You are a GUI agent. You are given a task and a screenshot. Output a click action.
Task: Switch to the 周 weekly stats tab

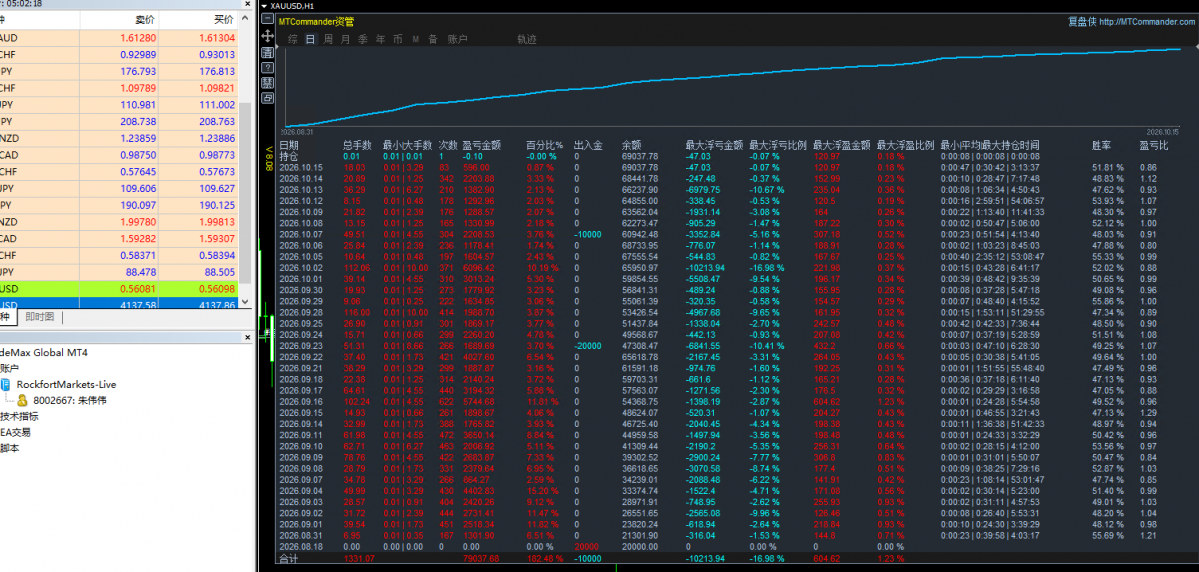(328, 39)
